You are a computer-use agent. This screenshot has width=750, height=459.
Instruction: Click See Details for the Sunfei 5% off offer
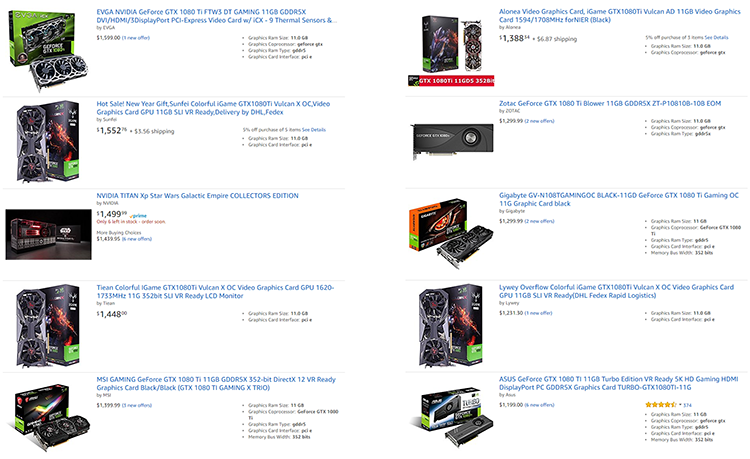coord(314,130)
